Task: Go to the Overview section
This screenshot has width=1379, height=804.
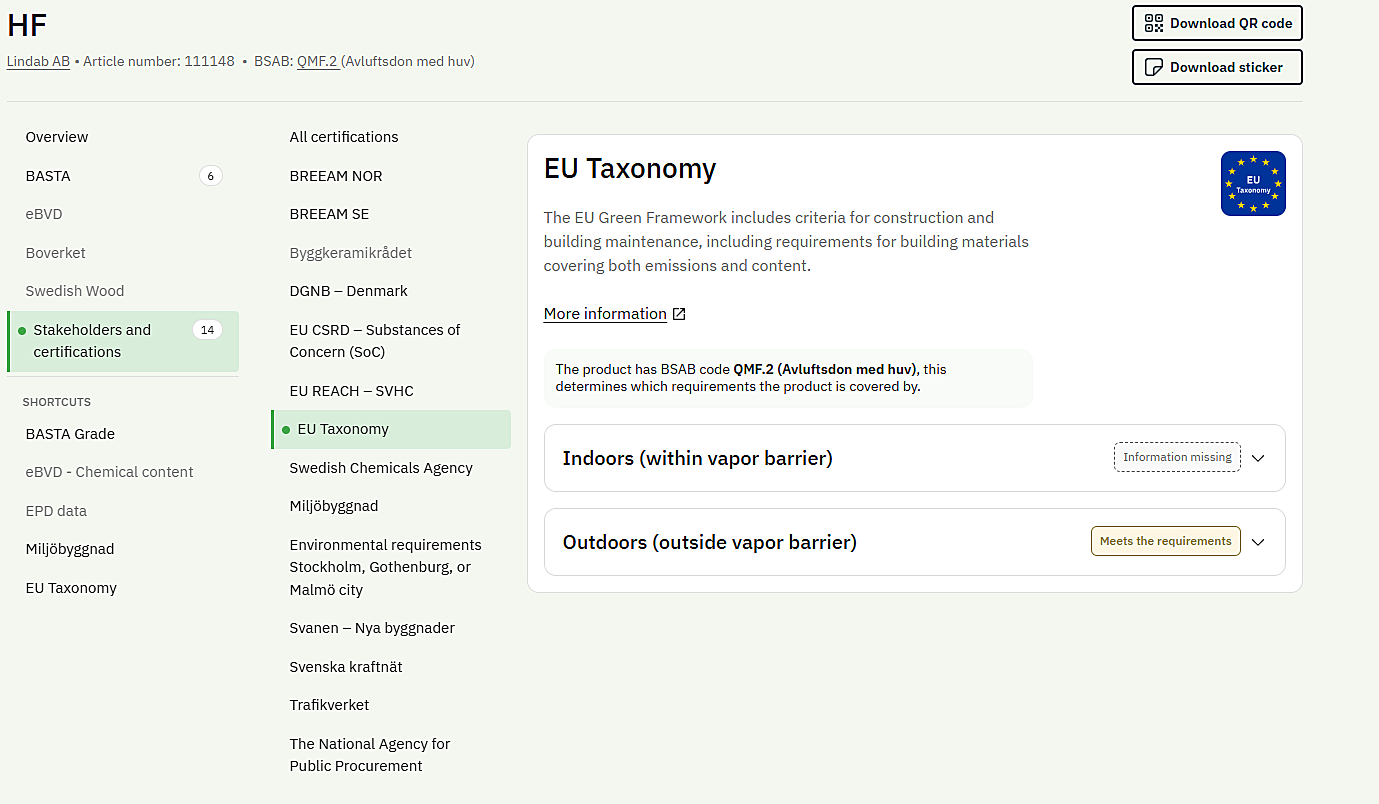Action: [x=57, y=137]
